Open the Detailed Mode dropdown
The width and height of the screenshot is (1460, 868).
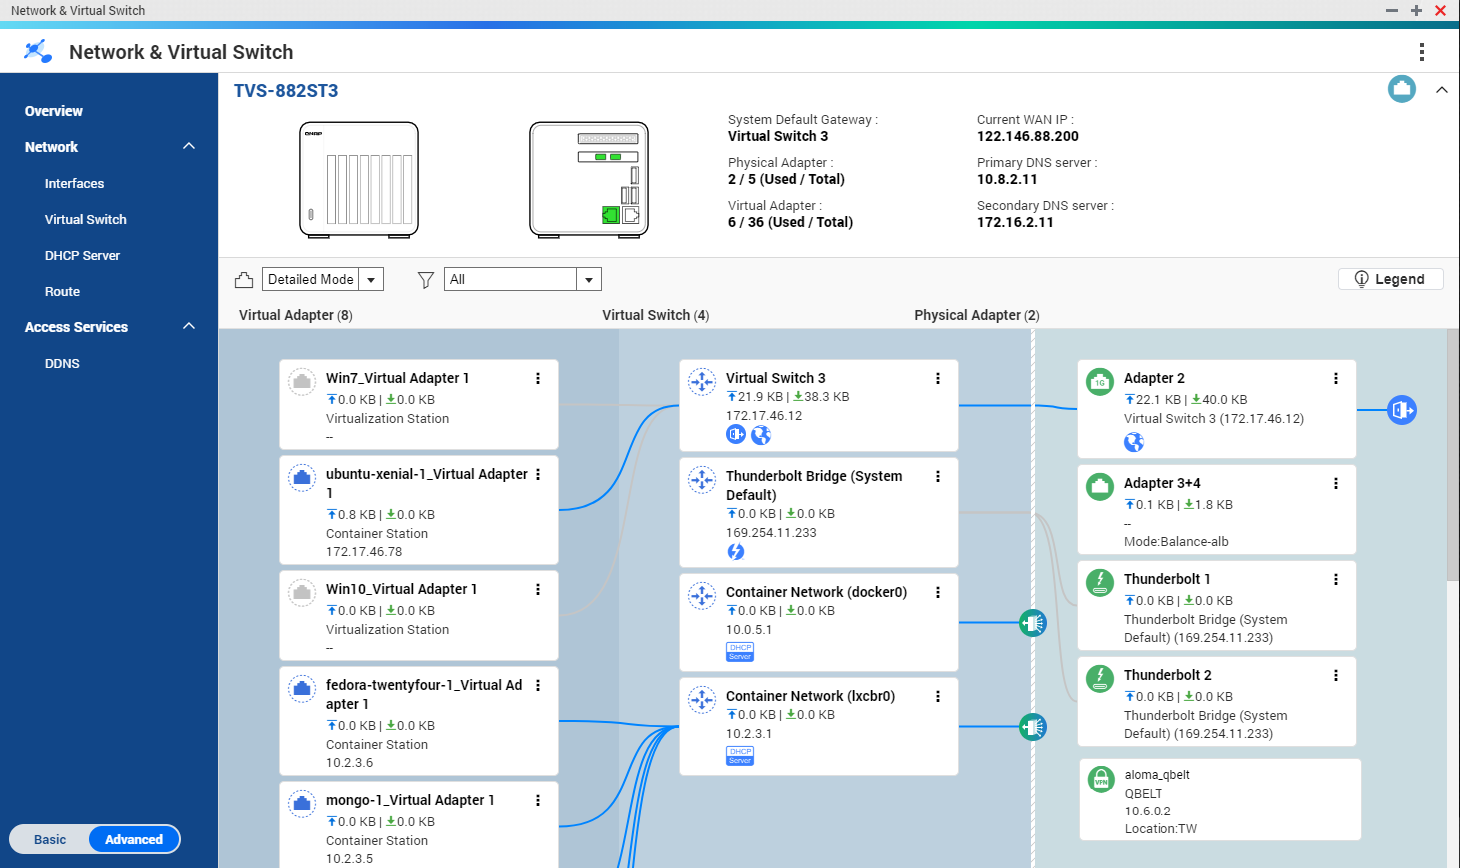(x=322, y=280)
